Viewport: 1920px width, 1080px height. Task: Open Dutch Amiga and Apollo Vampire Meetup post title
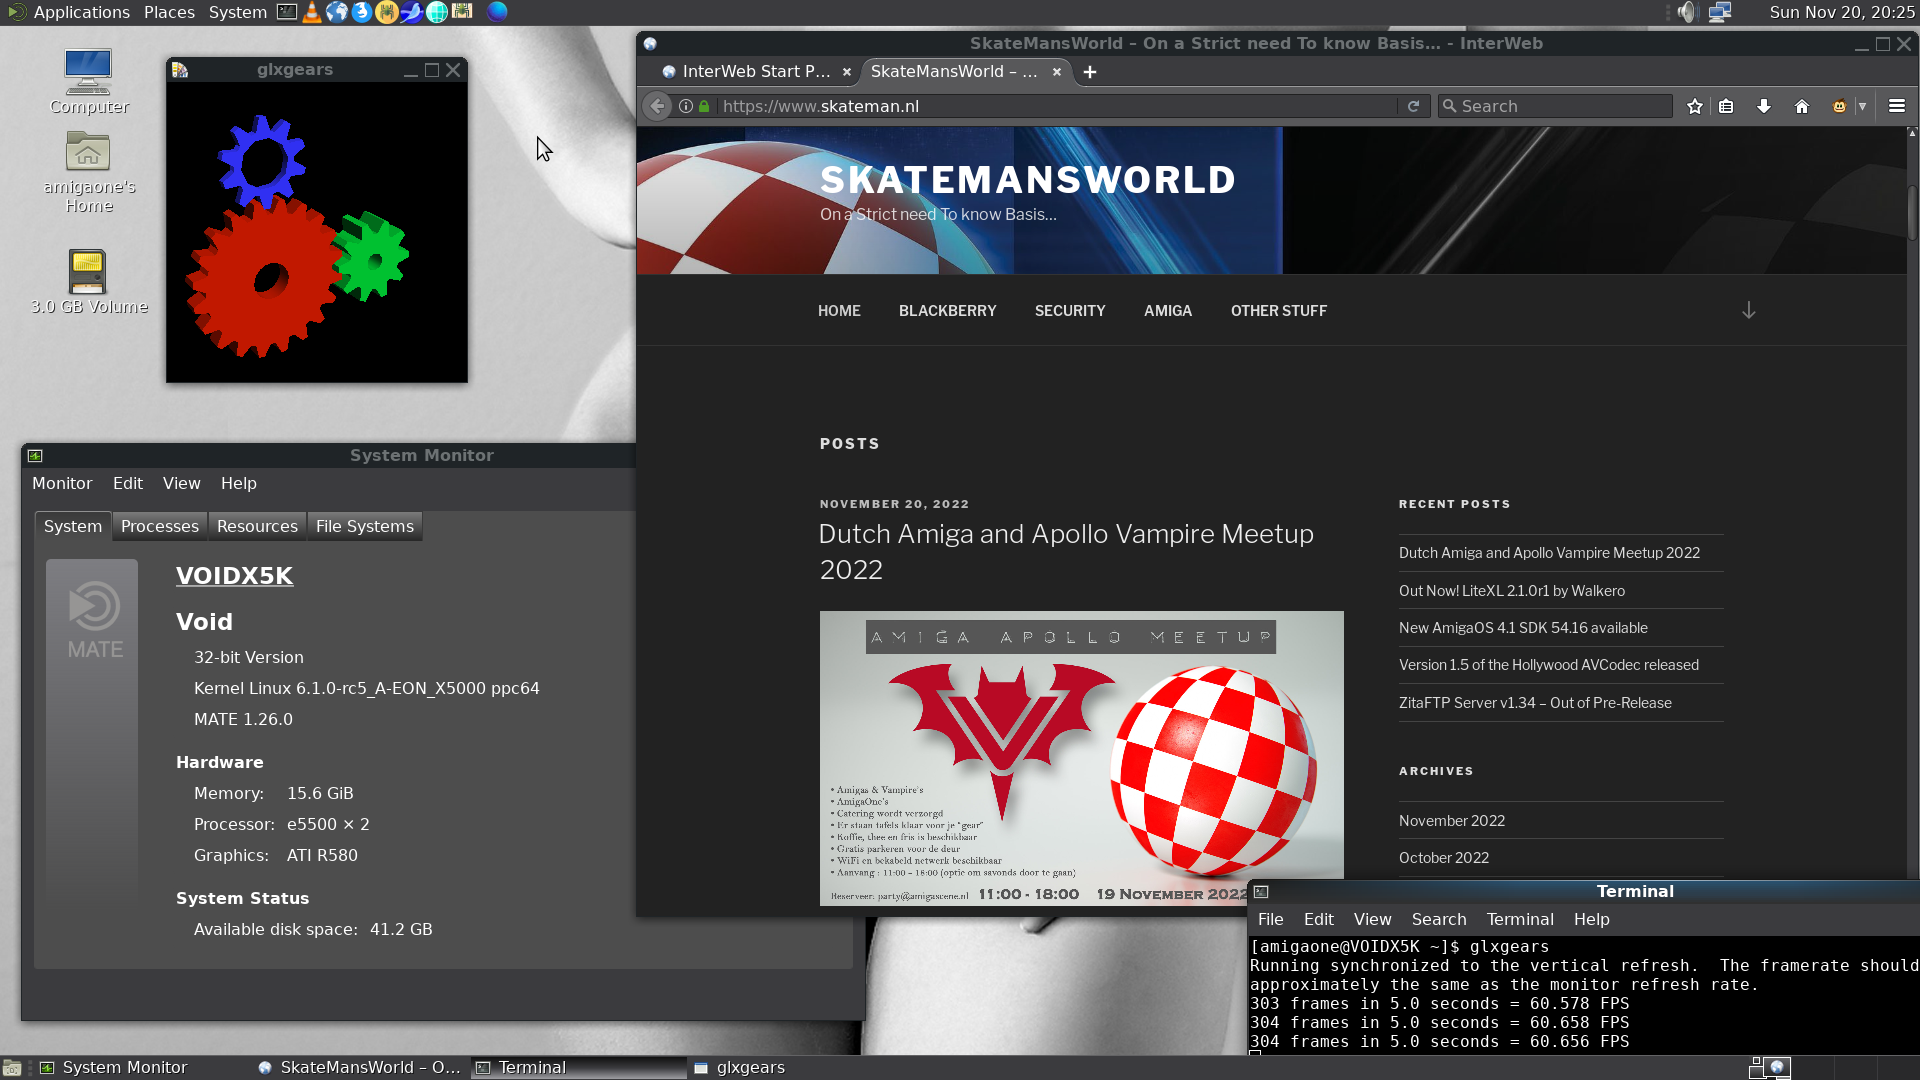1066,552
